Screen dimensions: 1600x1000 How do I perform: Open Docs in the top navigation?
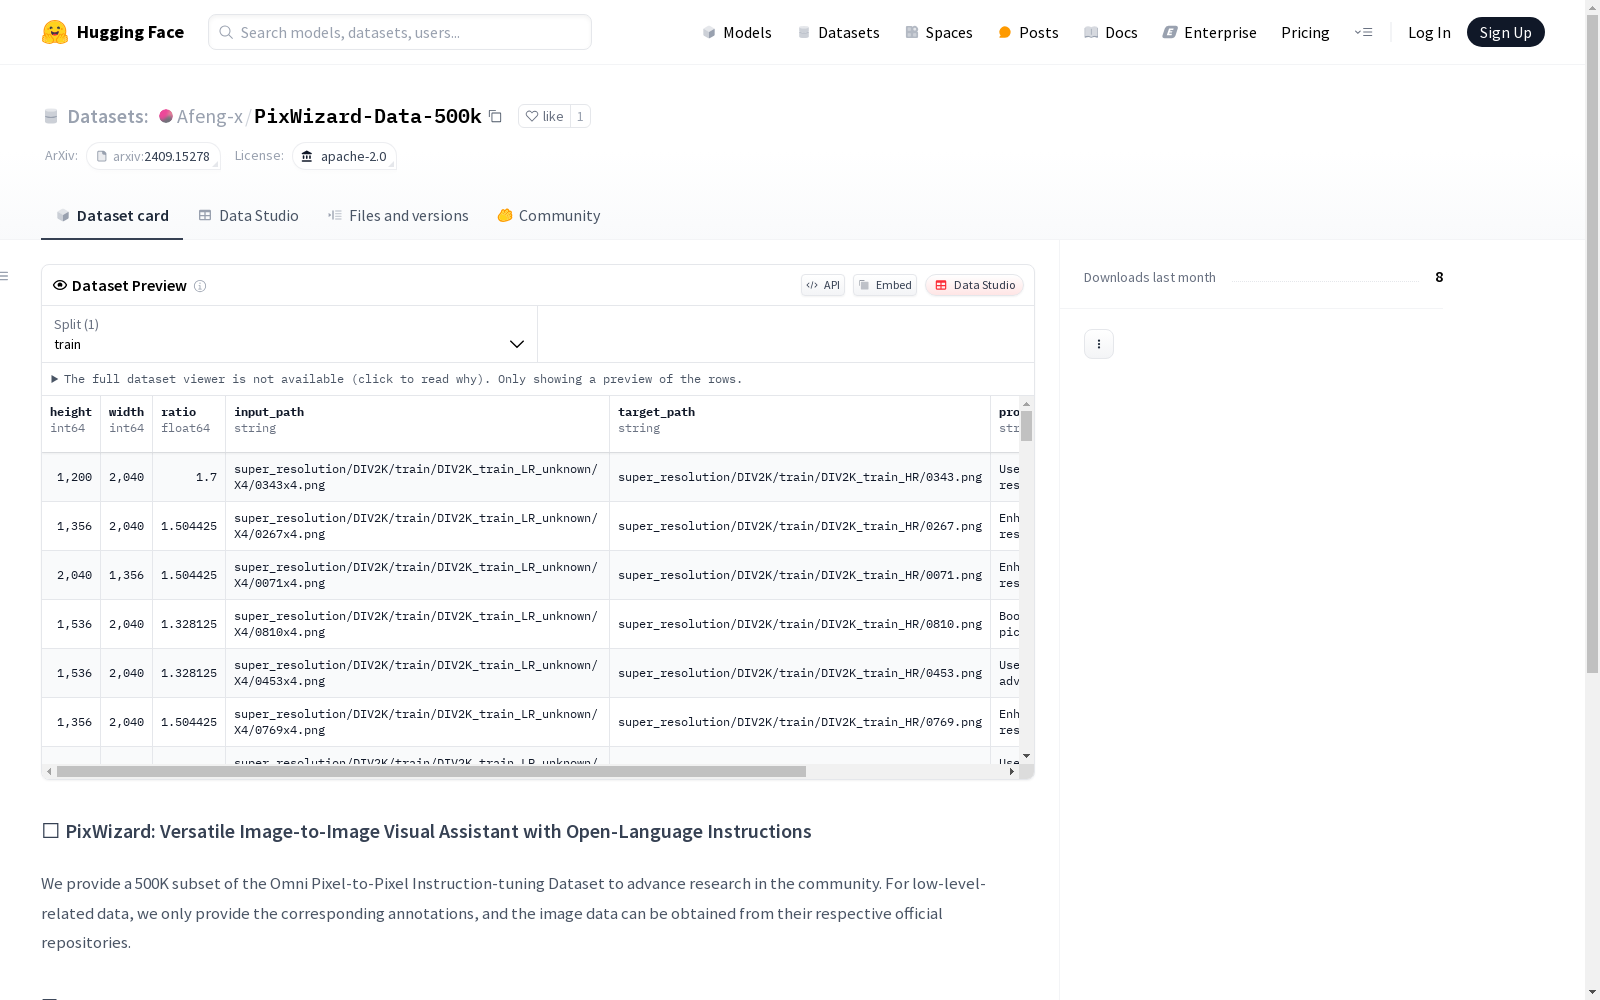pos(1110,32)
